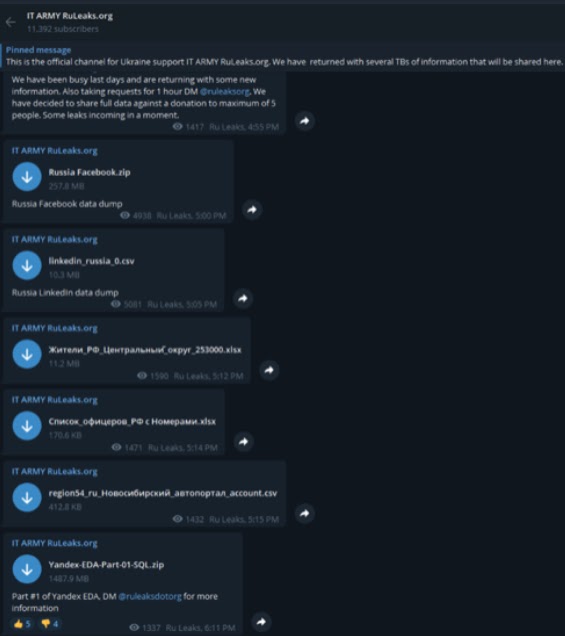This screenshot has height=636, width=565.
Task: Download Список_офицеров_РФ xlsx file
Action: pyautogui.click(x=27, y=426)
